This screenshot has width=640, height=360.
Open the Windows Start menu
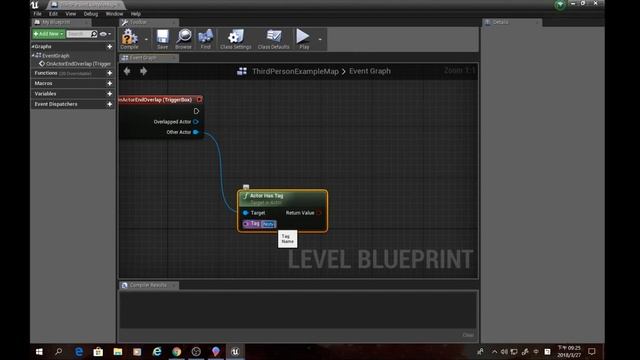coord(39,351)
